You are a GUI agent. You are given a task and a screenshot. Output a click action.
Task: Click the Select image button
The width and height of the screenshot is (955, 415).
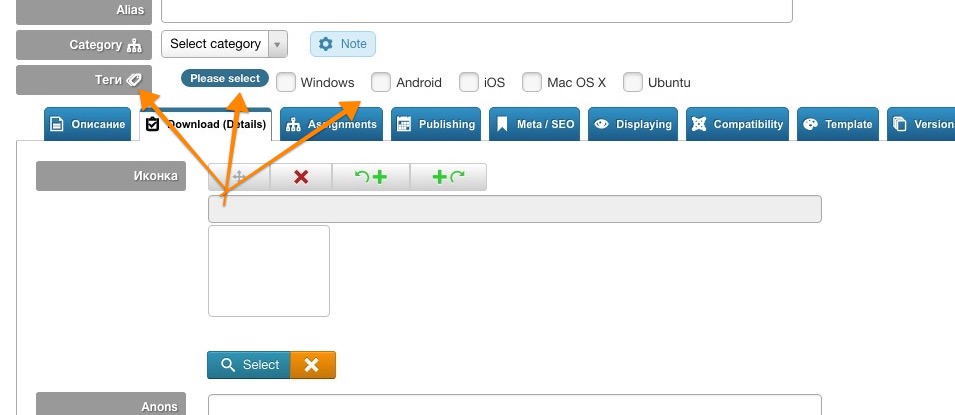[248, 365]
